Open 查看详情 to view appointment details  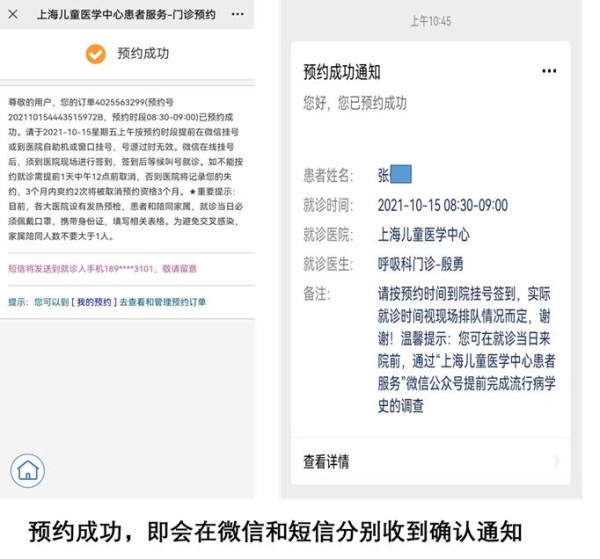[431, 461]
